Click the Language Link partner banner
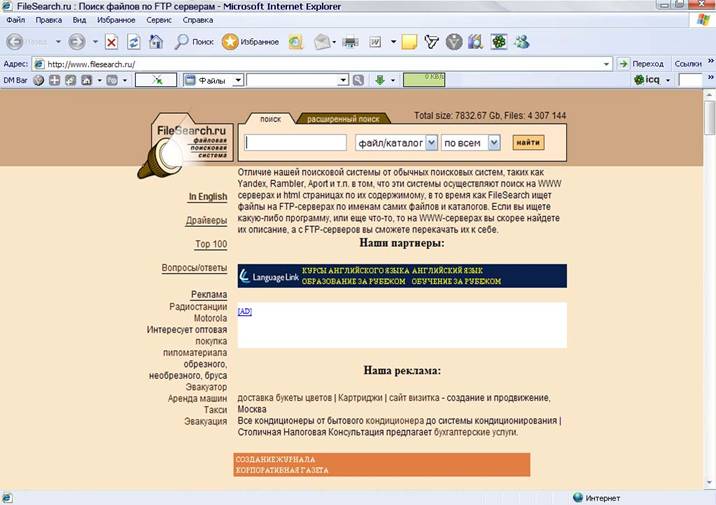The image size is (716, 505). click(x=402, y=276)
